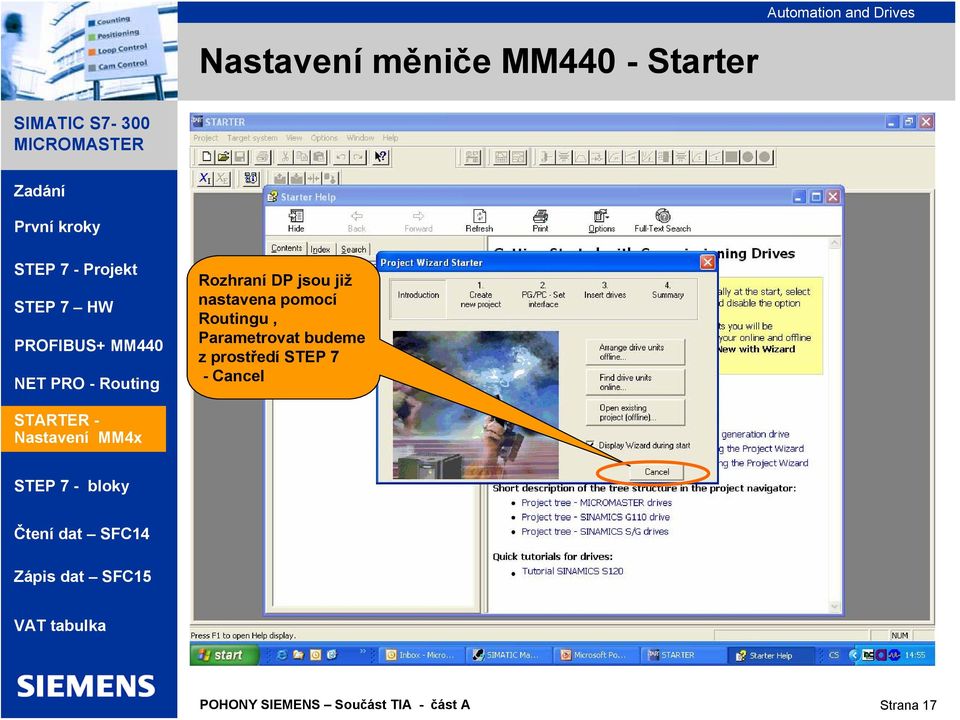Click the Print icon in STARTER toolbar
Image resolution: width=960 pixels, height=720 pixels.
[262, 157]
